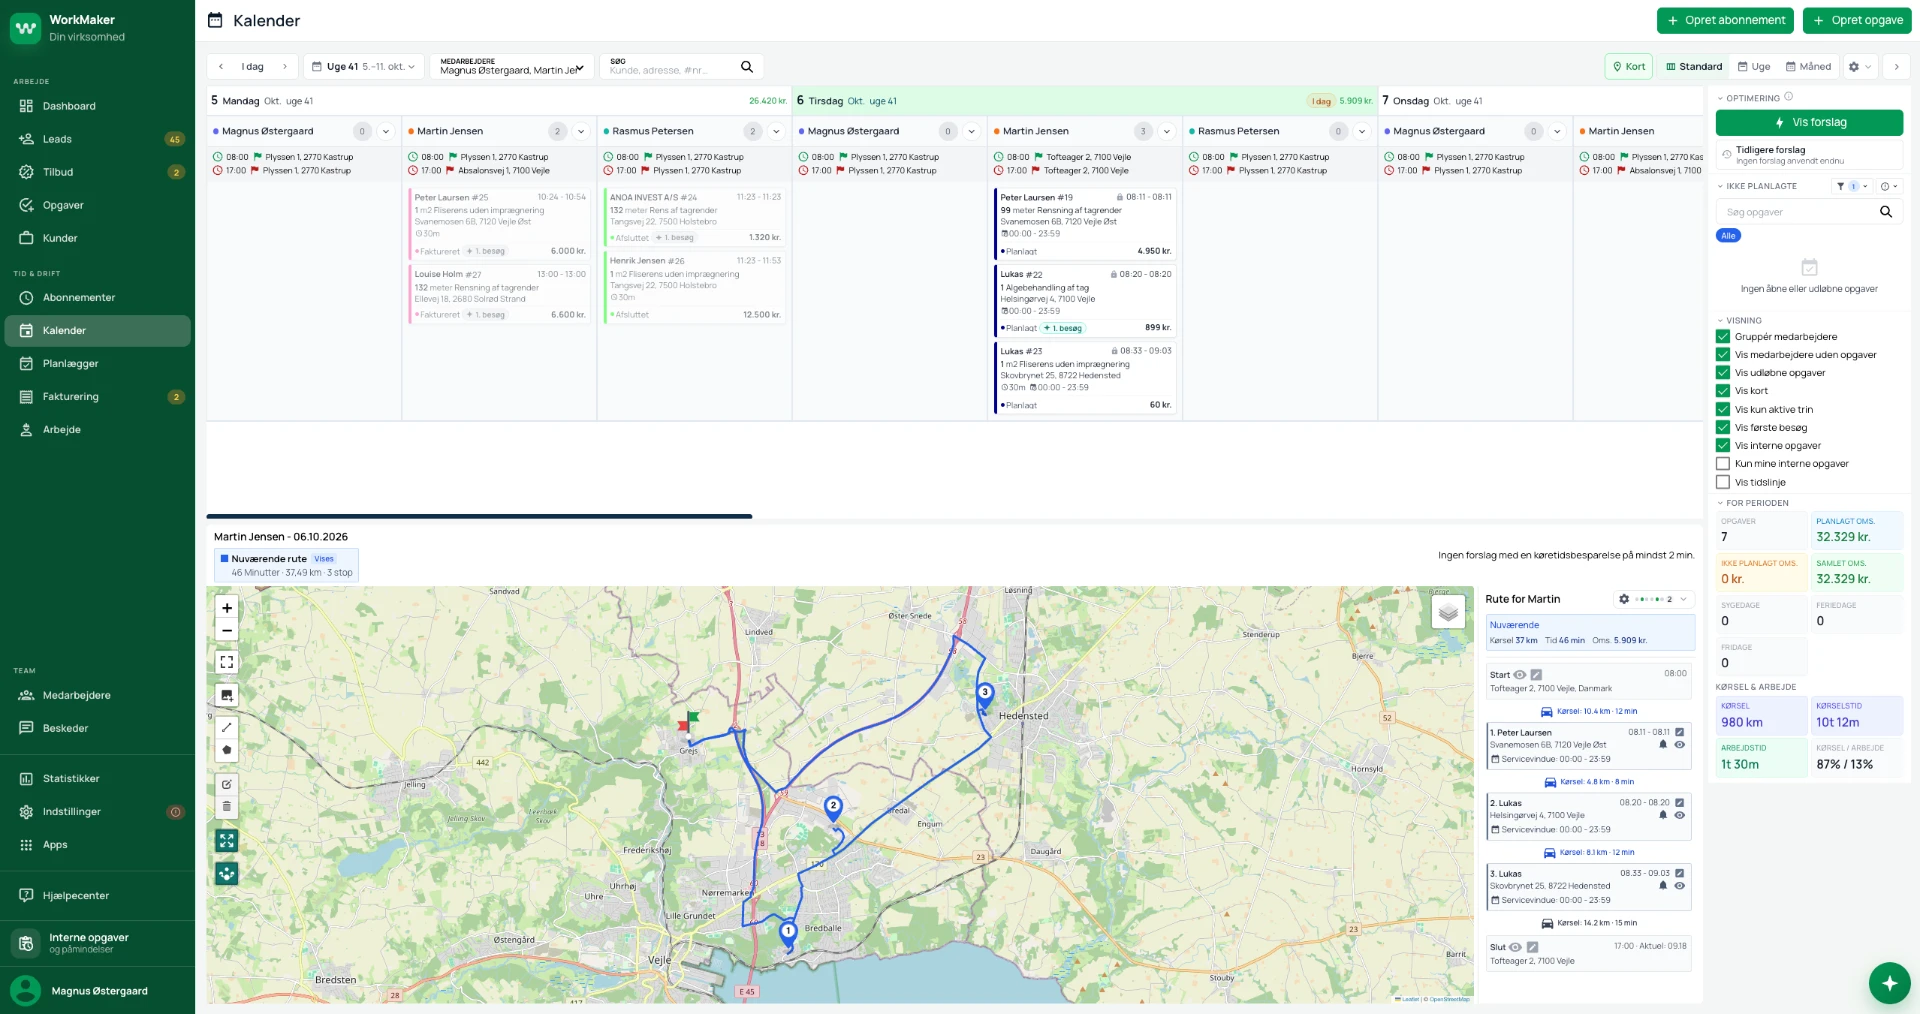Image resolution: width=1920 pixels, height=1014 pixels.
Task: Click bell icon on Skovbrynet 25 route stop
Action: (1663, 886)
